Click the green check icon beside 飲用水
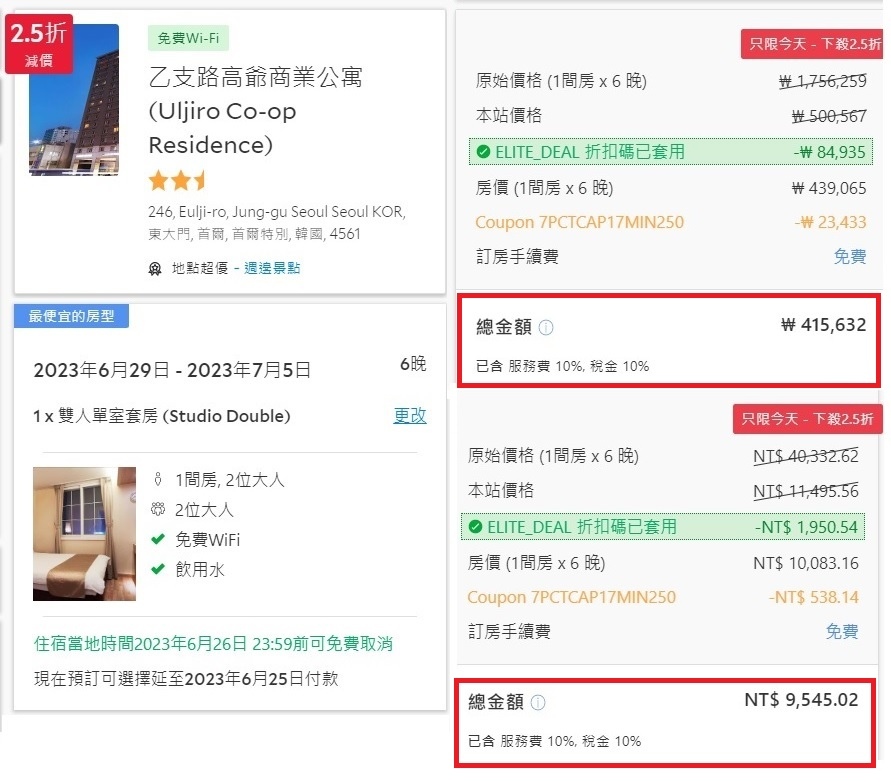Image resolution: width=891 pixels, height=782 pixels. click(157, 570)
